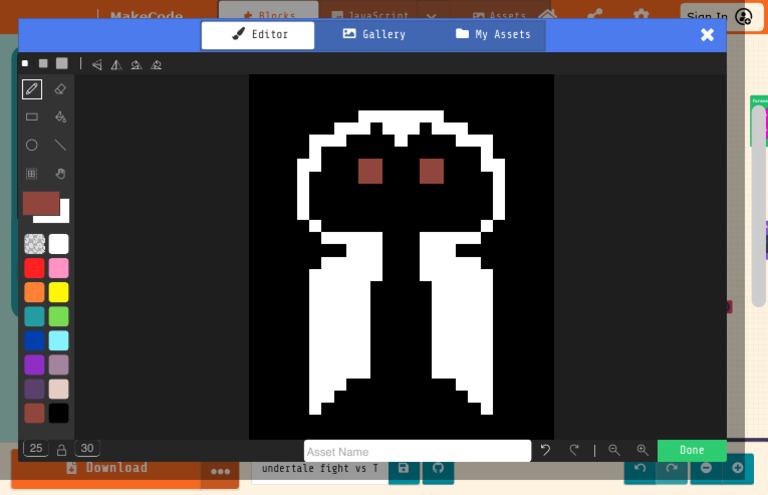This screenshot has height=495, width=768.
Task: Select the Eraser tool
Action: 60,89
